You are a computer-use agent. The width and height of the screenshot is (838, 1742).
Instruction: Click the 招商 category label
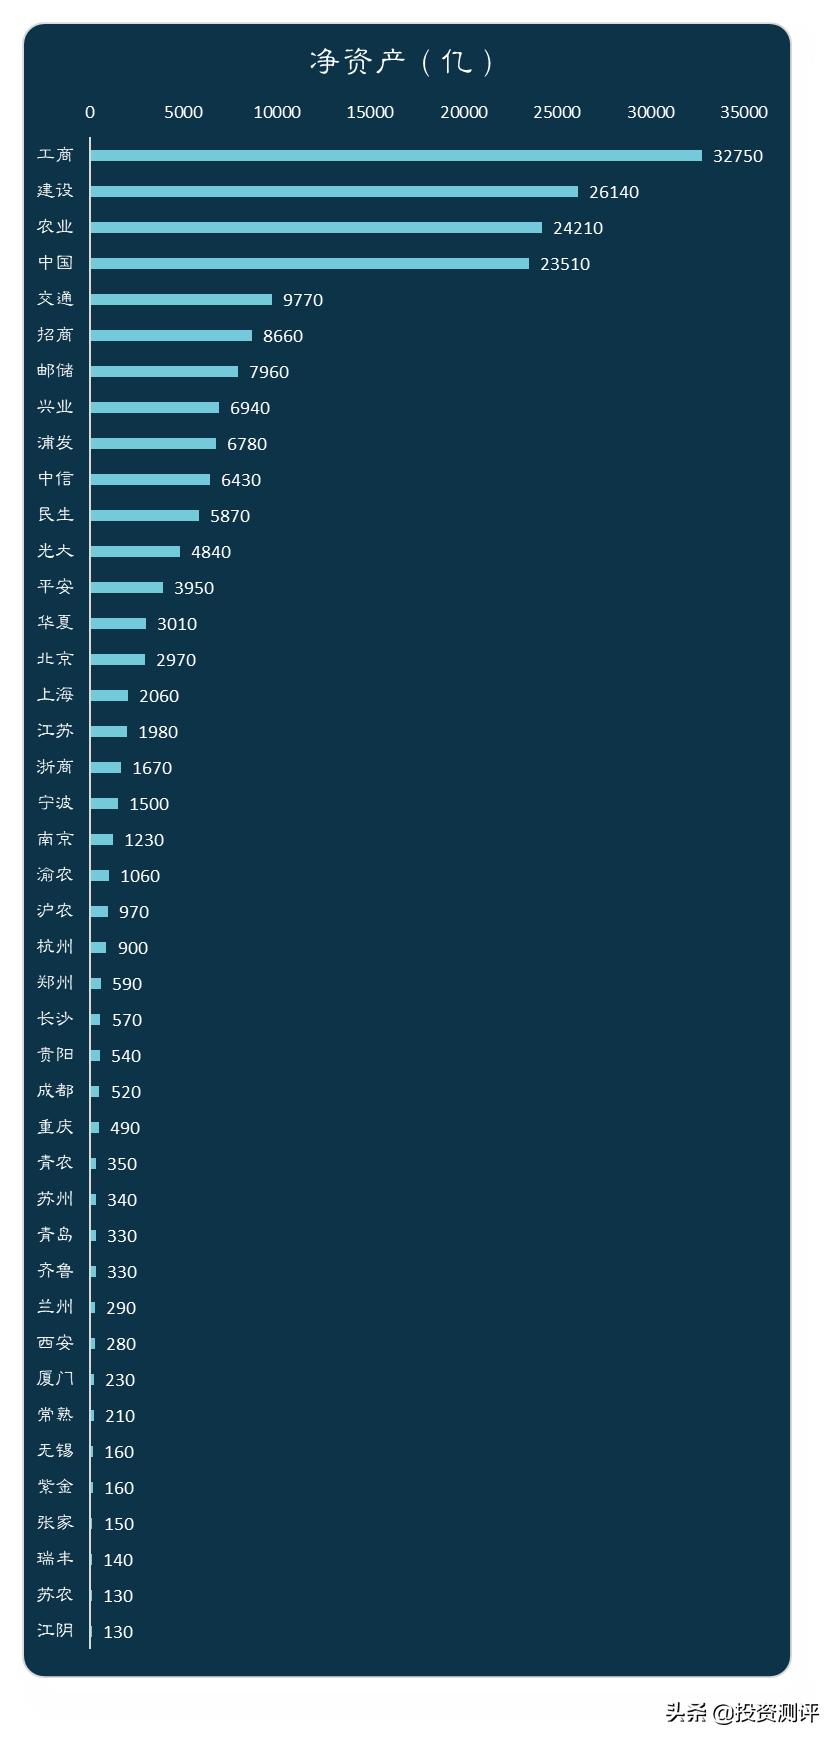55,336
